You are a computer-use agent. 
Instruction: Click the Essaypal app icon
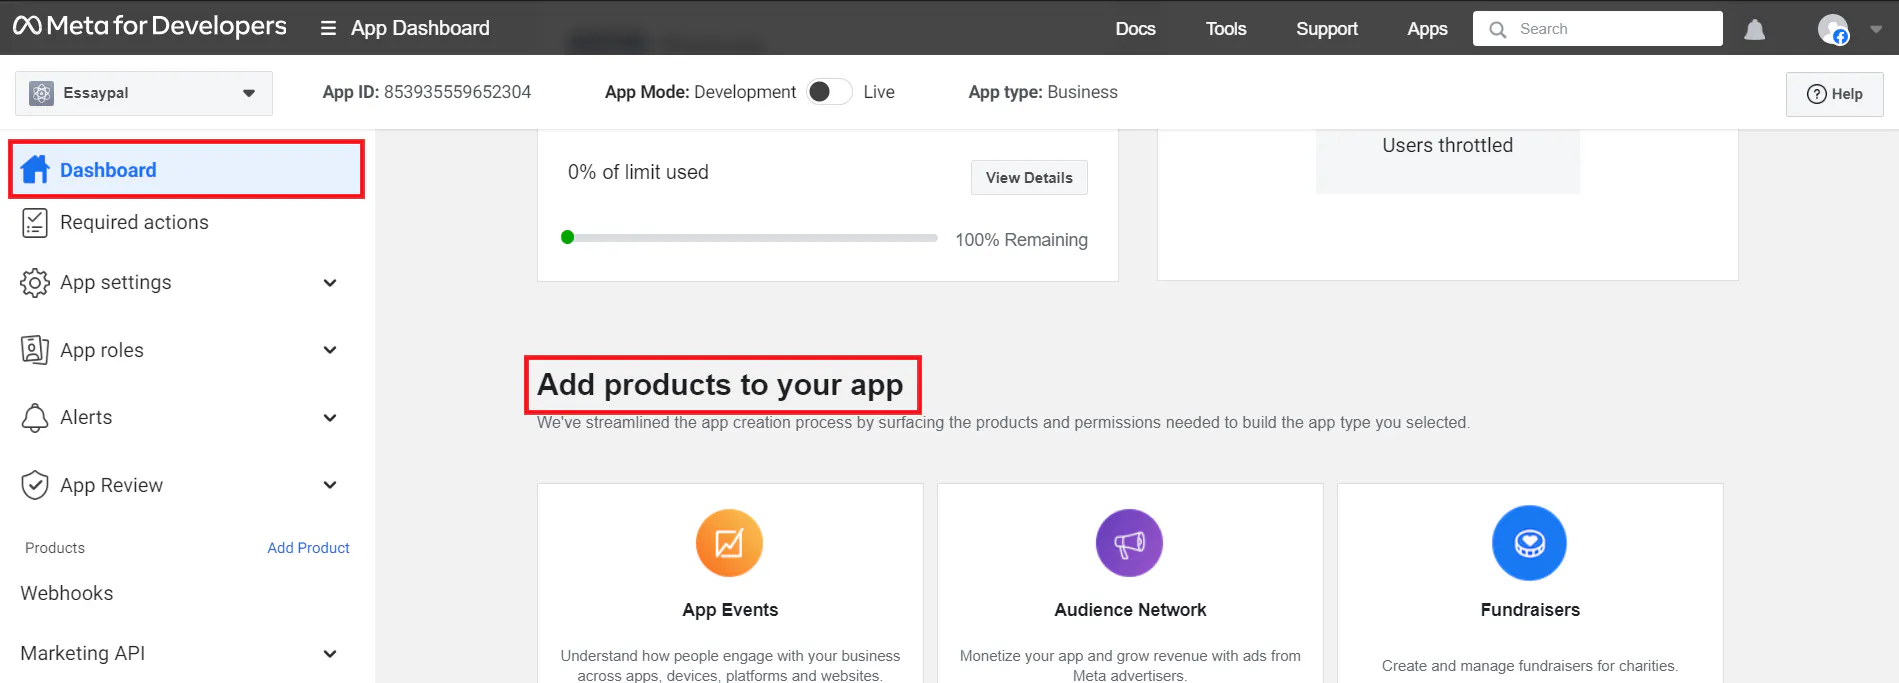click(x=41, y=93)
